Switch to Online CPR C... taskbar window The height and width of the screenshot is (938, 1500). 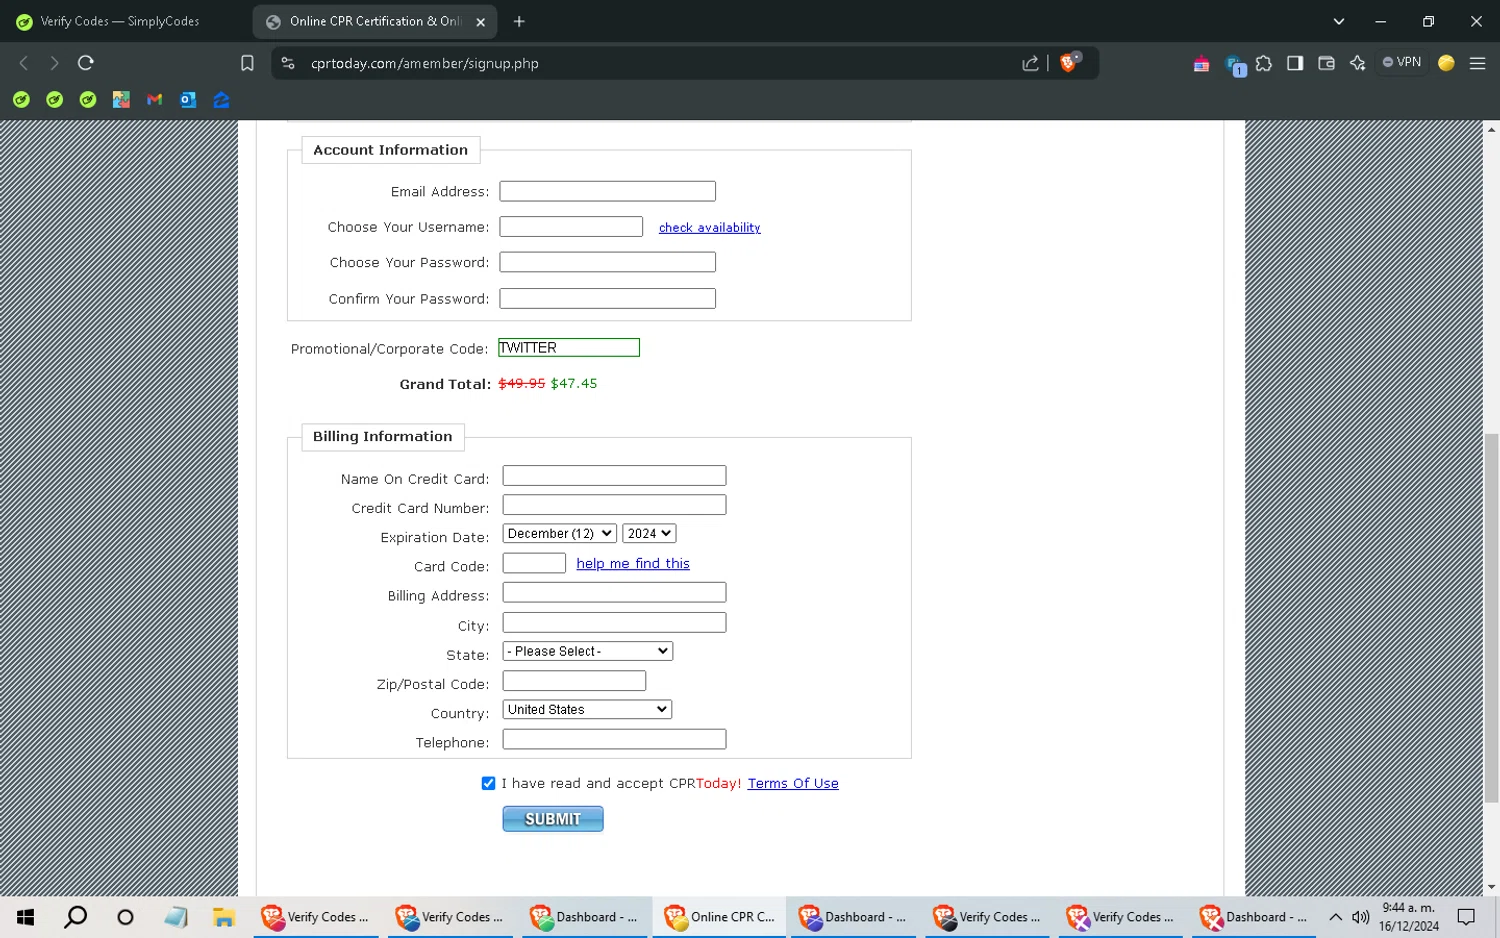coord(719,917)
